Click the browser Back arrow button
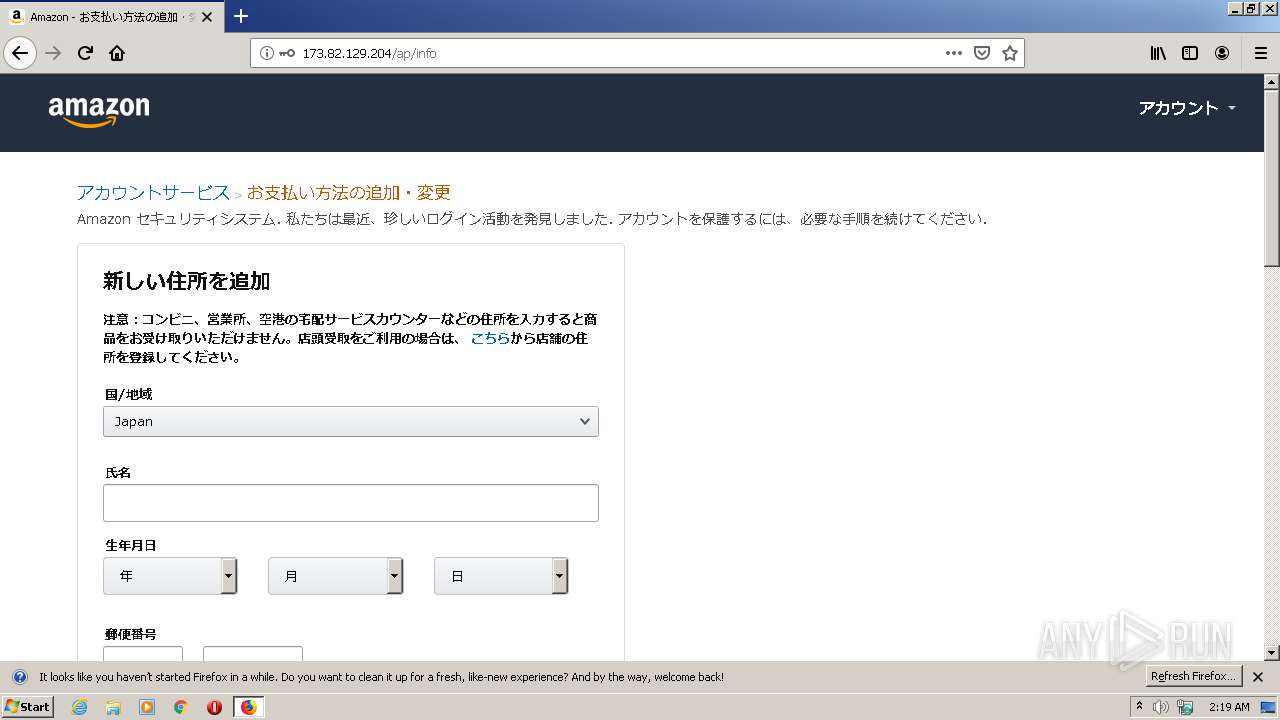The image size is (1280, 720). point(20,53)
